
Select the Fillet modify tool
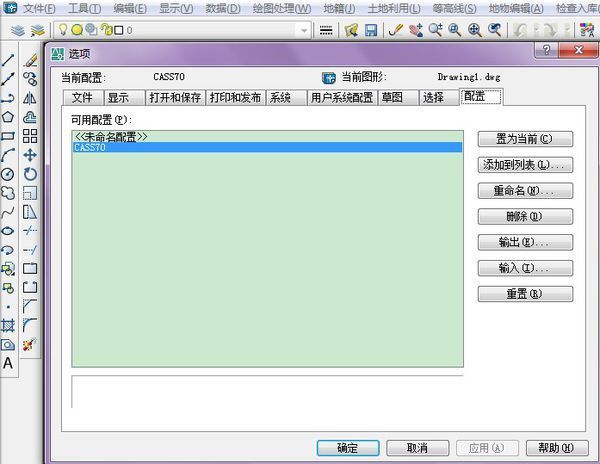coord(30,326)
